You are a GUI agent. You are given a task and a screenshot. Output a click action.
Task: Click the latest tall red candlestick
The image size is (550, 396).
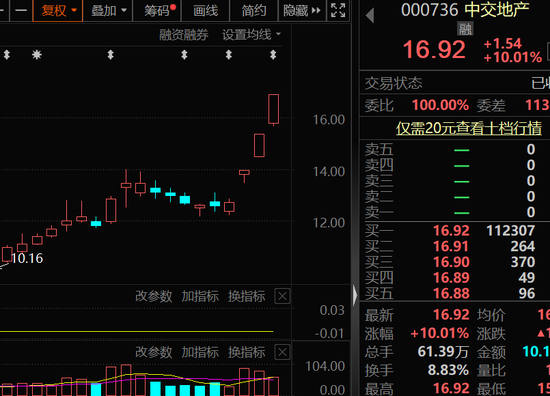[274, 109]
